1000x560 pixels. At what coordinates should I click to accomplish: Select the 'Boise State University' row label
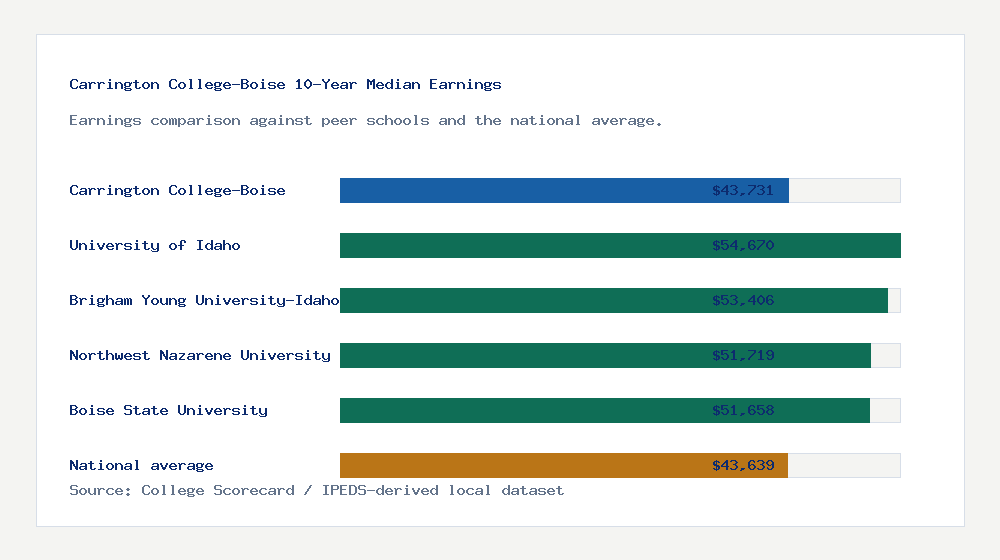coord(168,410)
